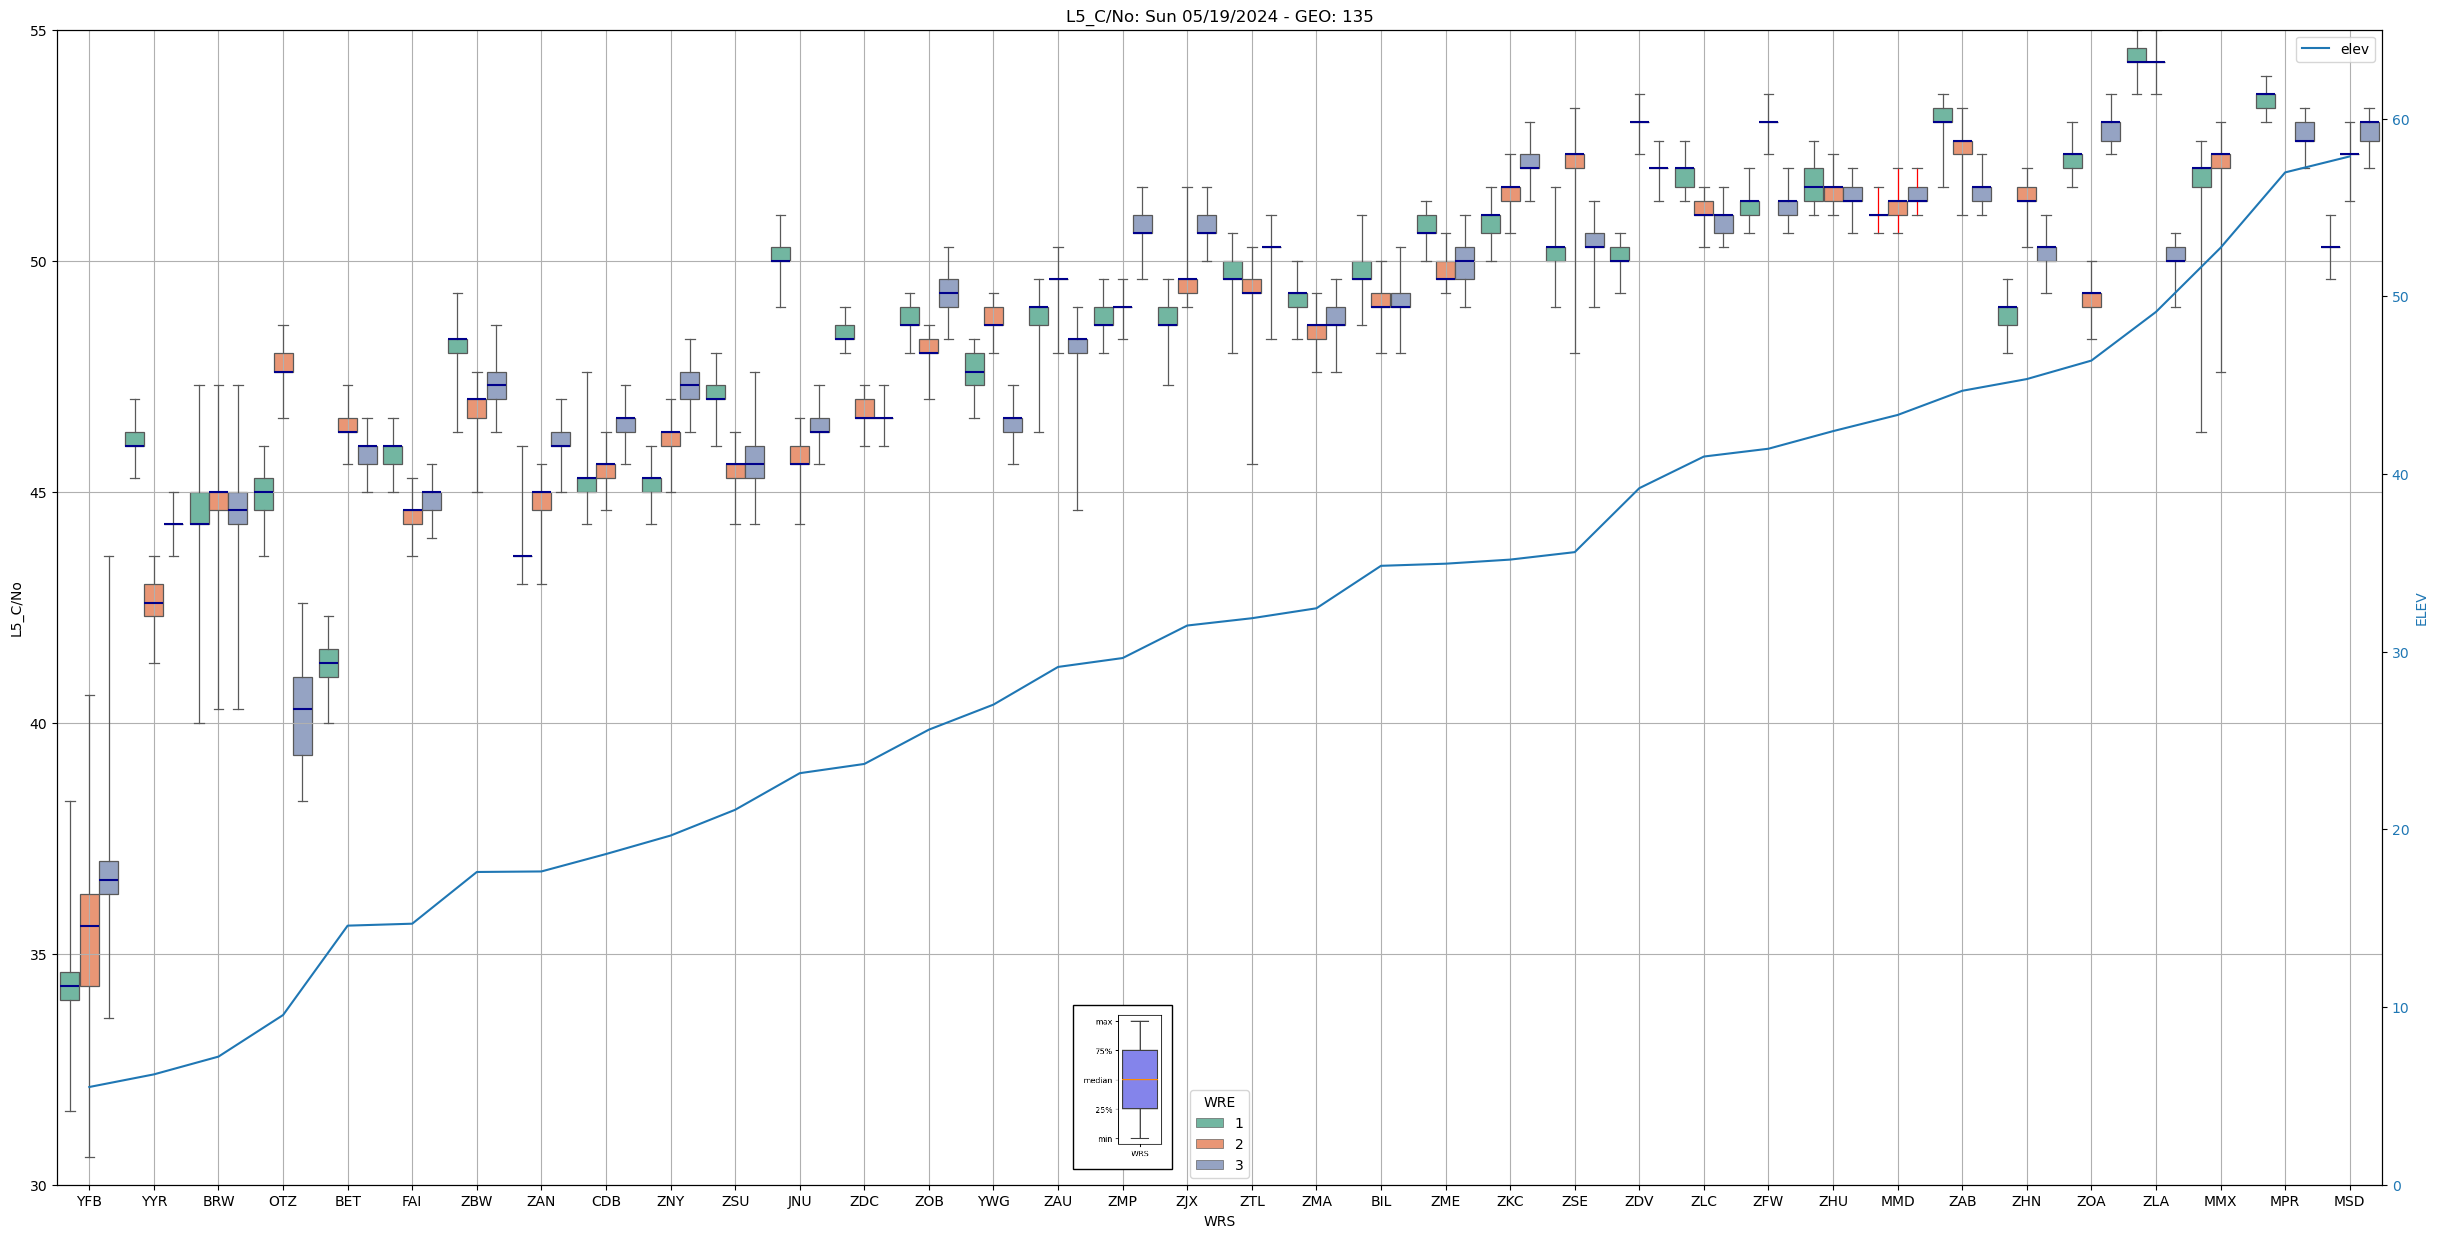Click the x-axis label 'ZHU'
This screenshot has height=1238, width=2439.
tap(1833, 1201)
